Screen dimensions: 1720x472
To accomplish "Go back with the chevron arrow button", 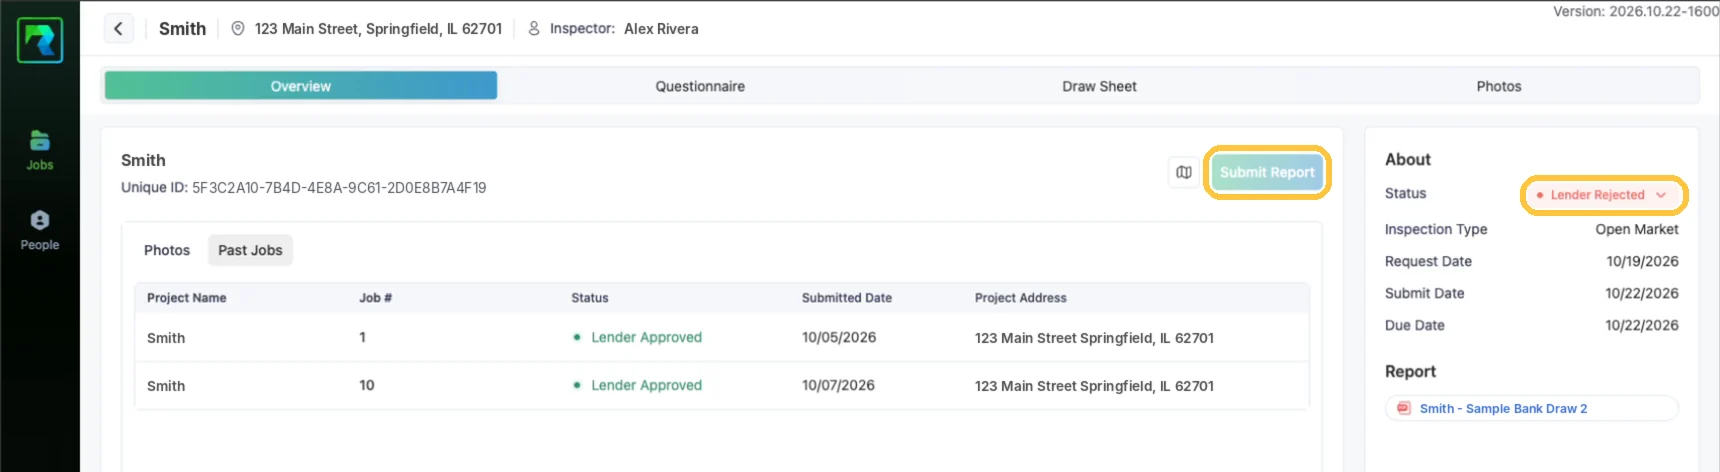I will (118, 28).
